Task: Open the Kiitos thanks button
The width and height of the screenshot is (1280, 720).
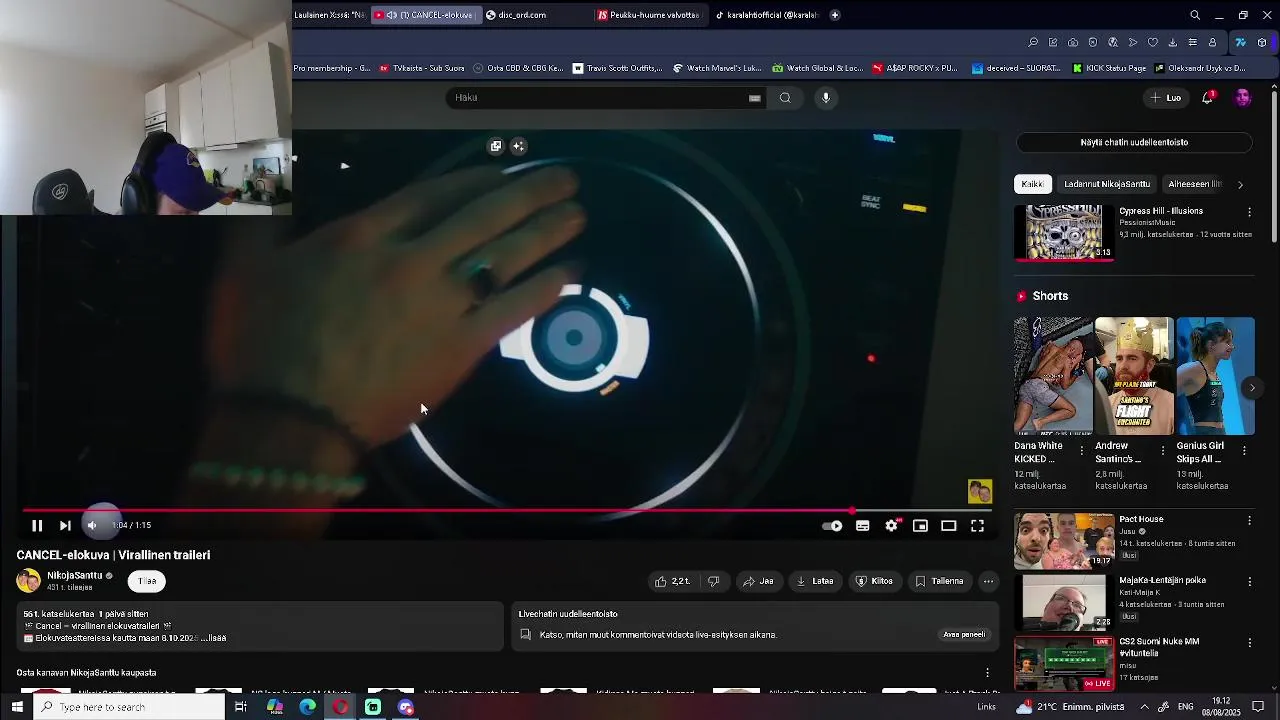Action: pyautogui.click(x=874, y=581)
